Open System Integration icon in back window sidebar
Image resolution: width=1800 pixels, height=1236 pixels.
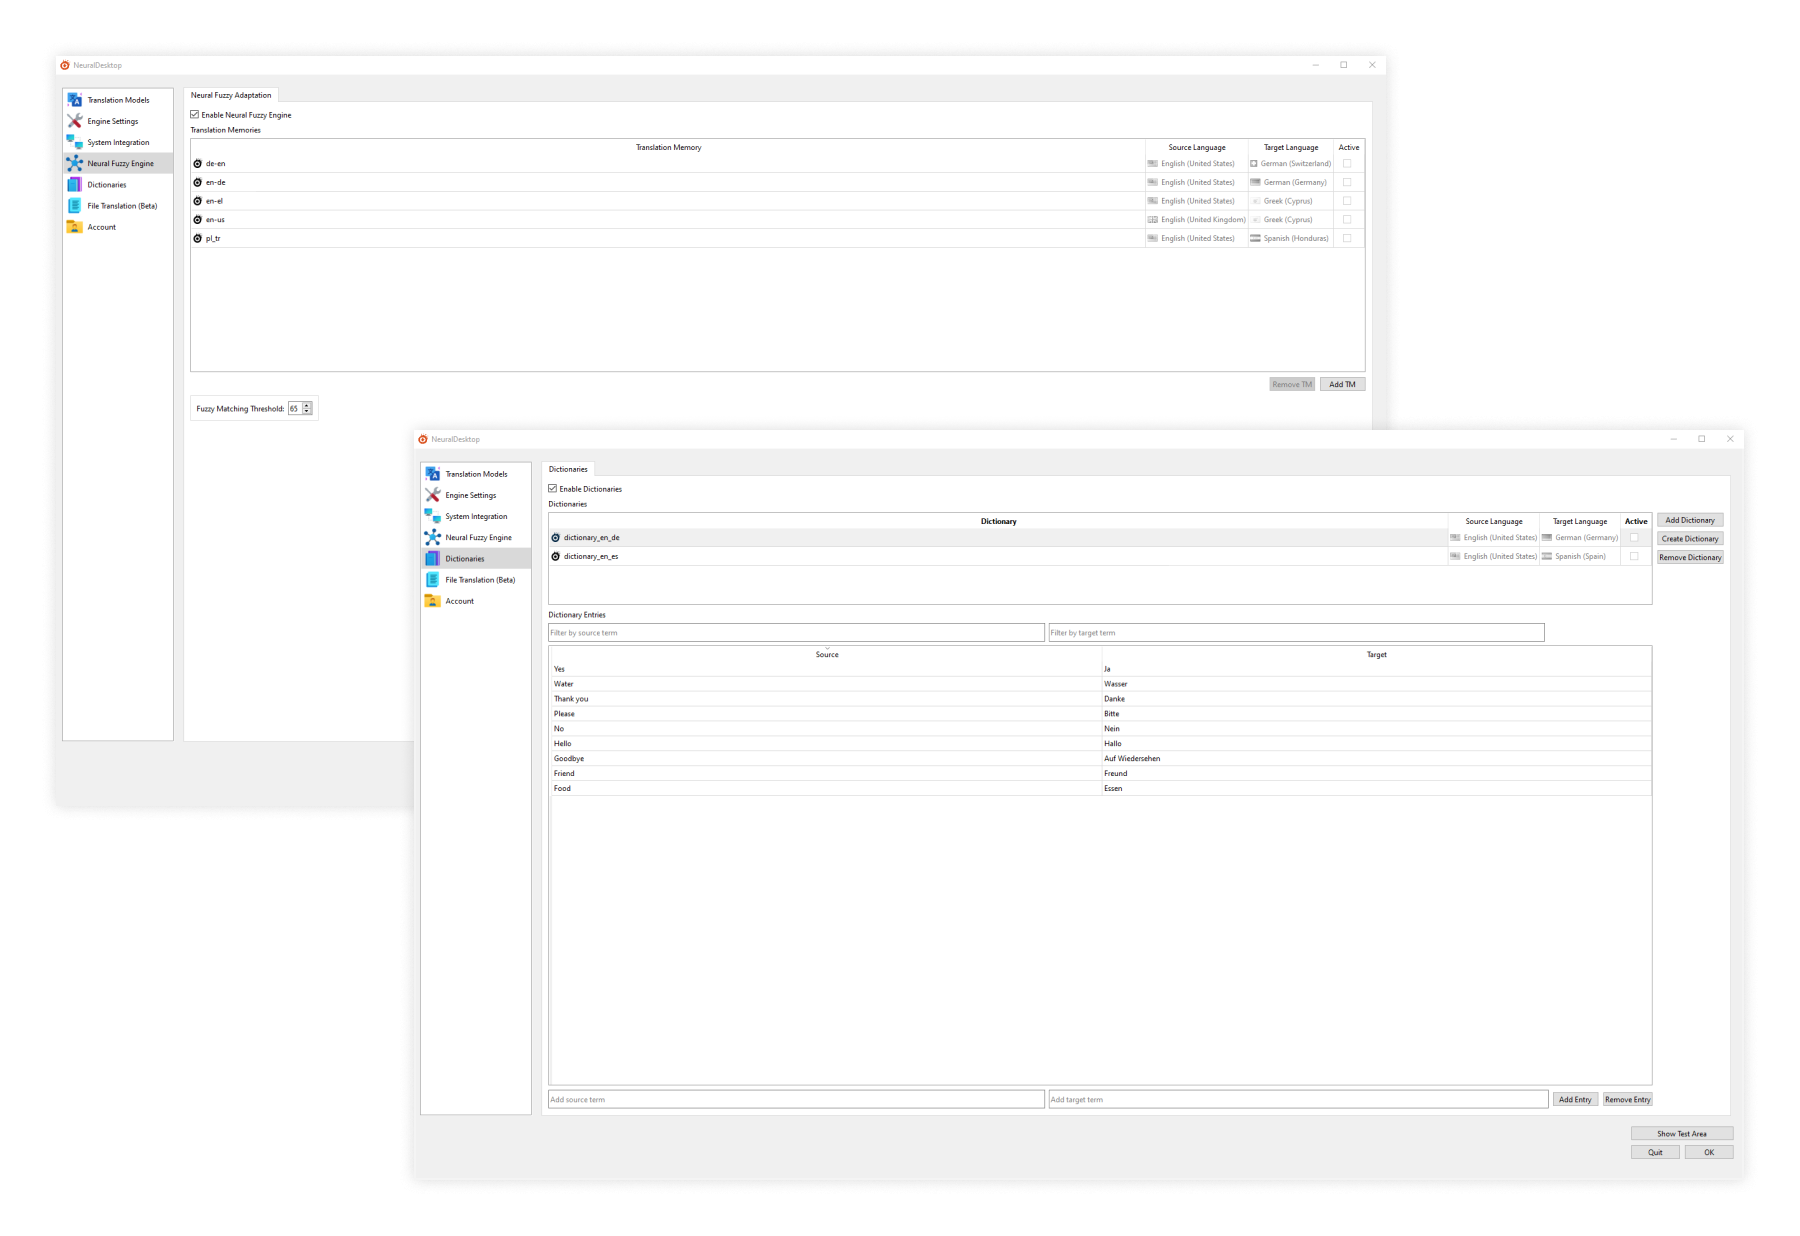75,142
